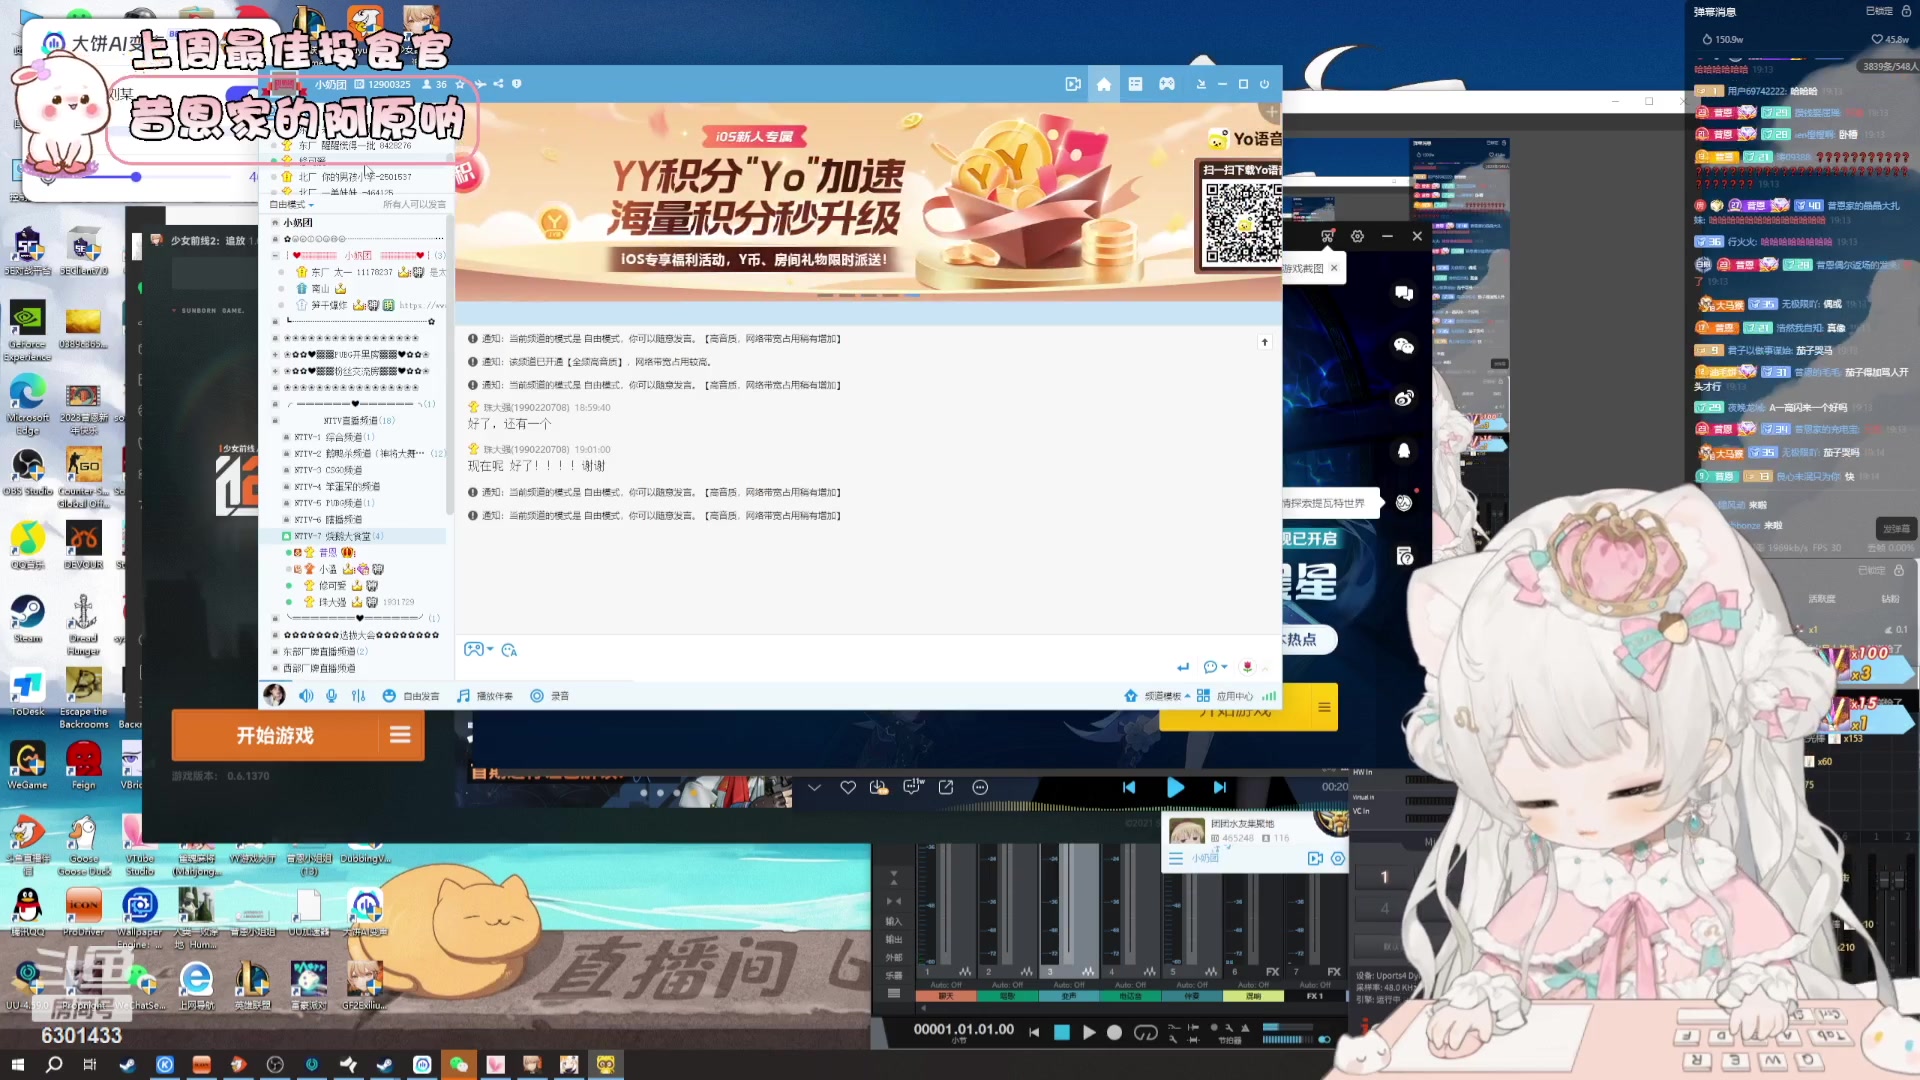
Task: Collapse the 频道模板 panel via its chevron
Action: pos(1187,697)
